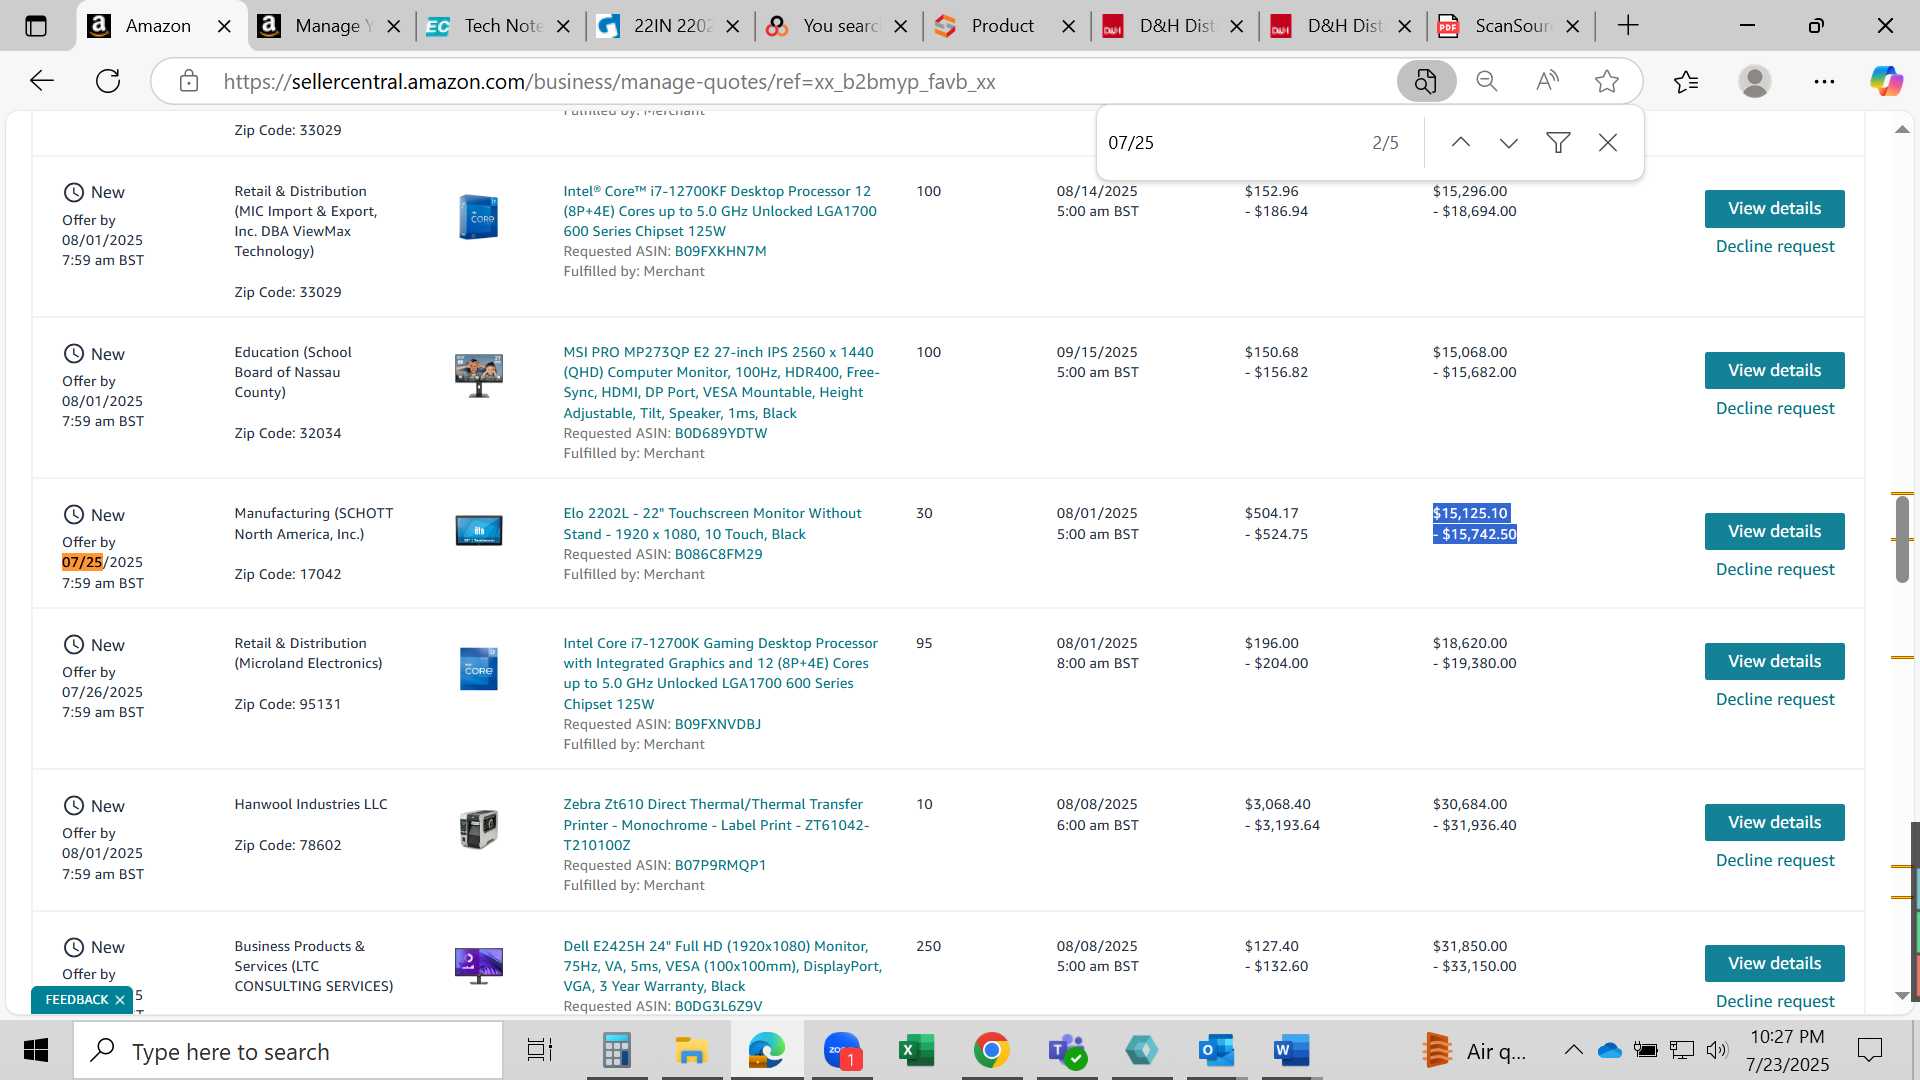Open Task View on the taskbar

[x=540, y=1051]
